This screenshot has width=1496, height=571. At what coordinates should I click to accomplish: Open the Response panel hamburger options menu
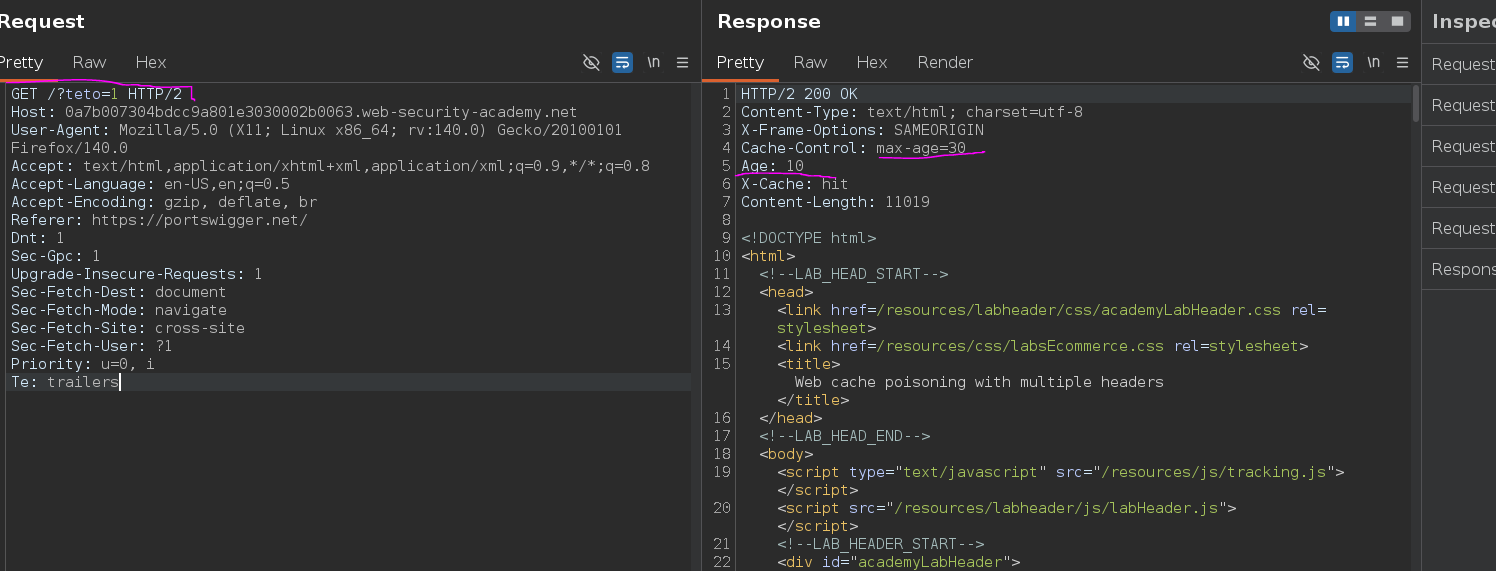pyautogui.click(x=1402, y=62)
